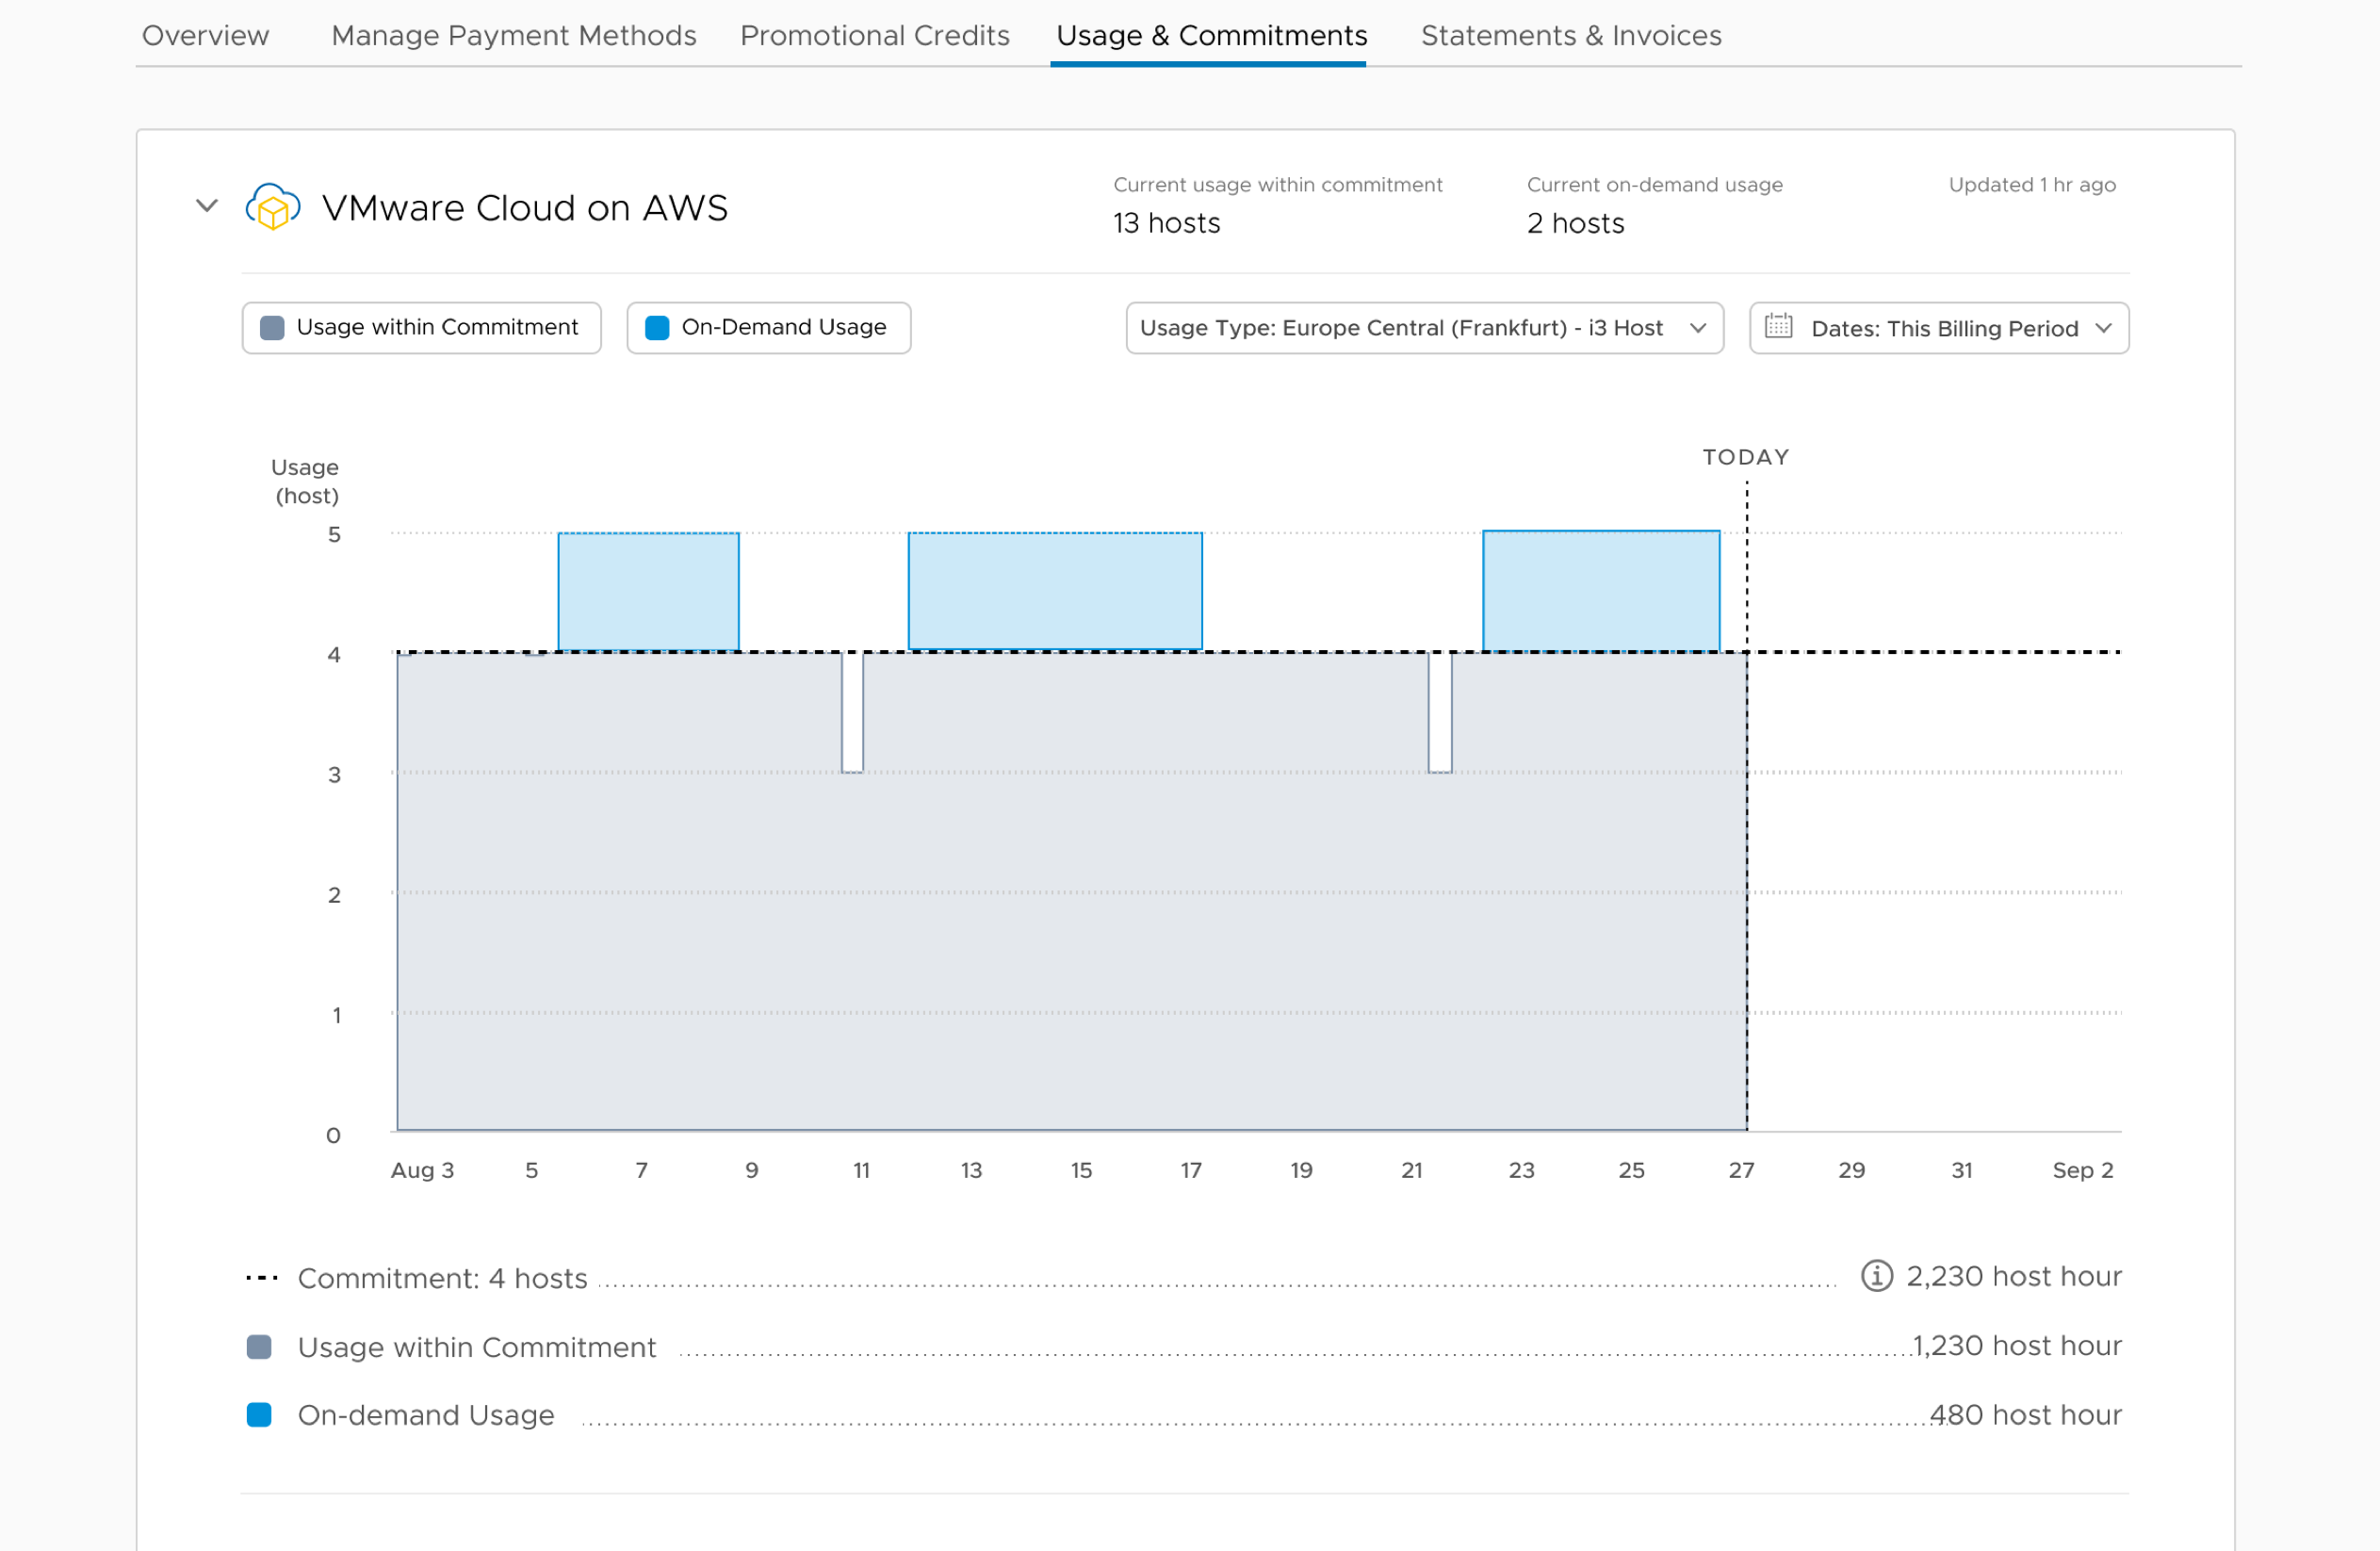The image size is (2380, 1551).
Task: Click the 'Current on-demand usage' label
Action: coord(1654,185)
